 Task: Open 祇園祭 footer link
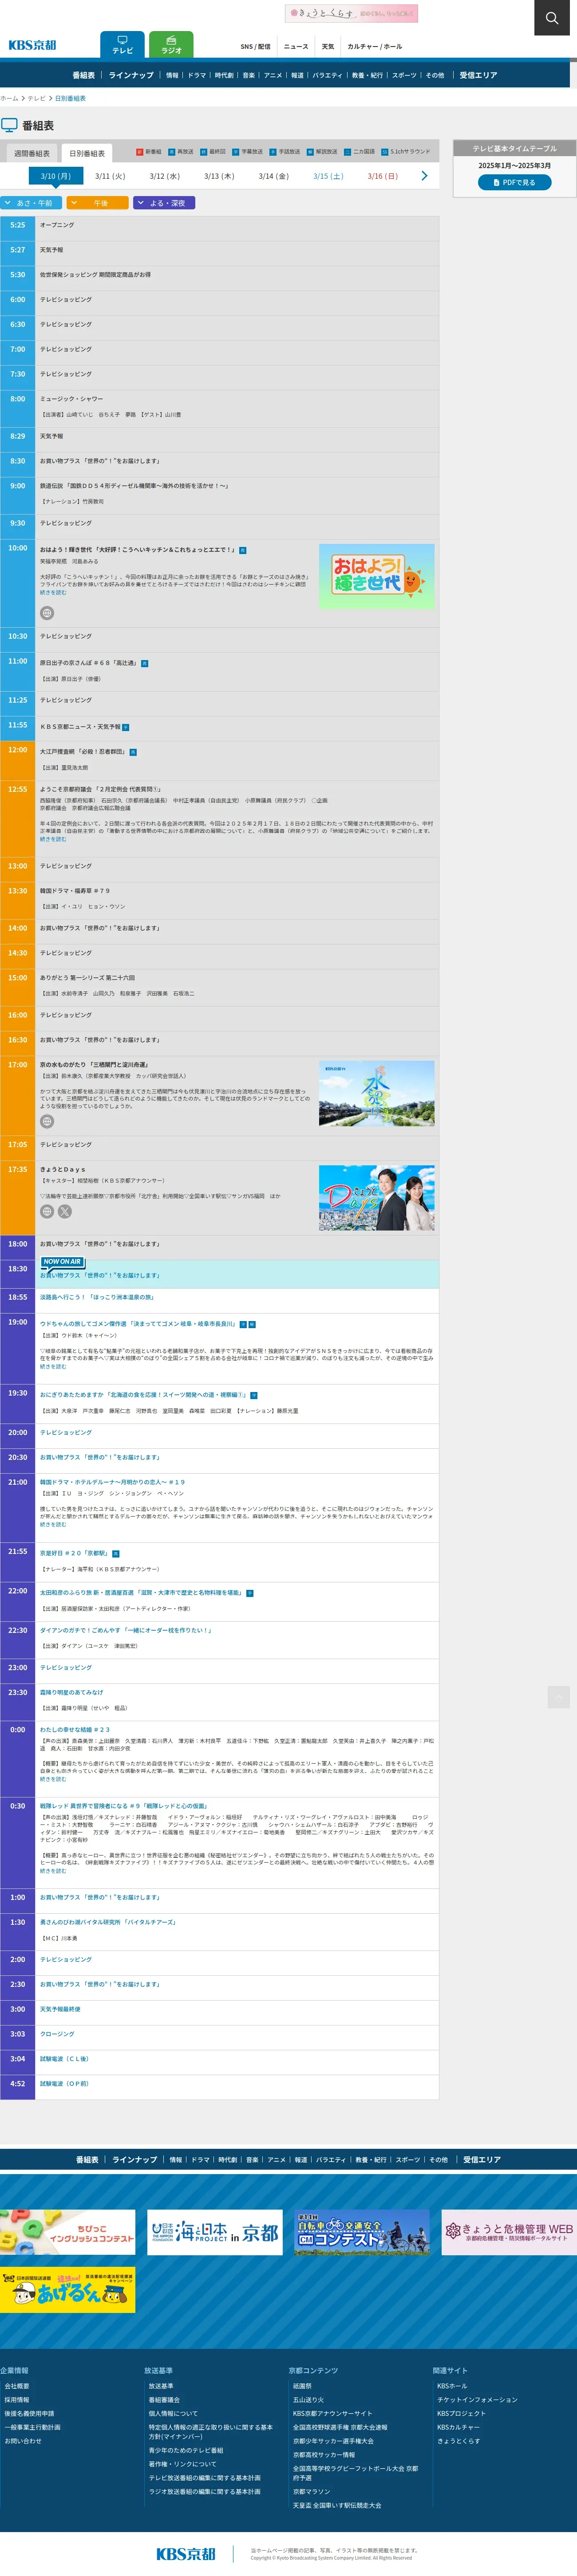[x=302, y=2386]
